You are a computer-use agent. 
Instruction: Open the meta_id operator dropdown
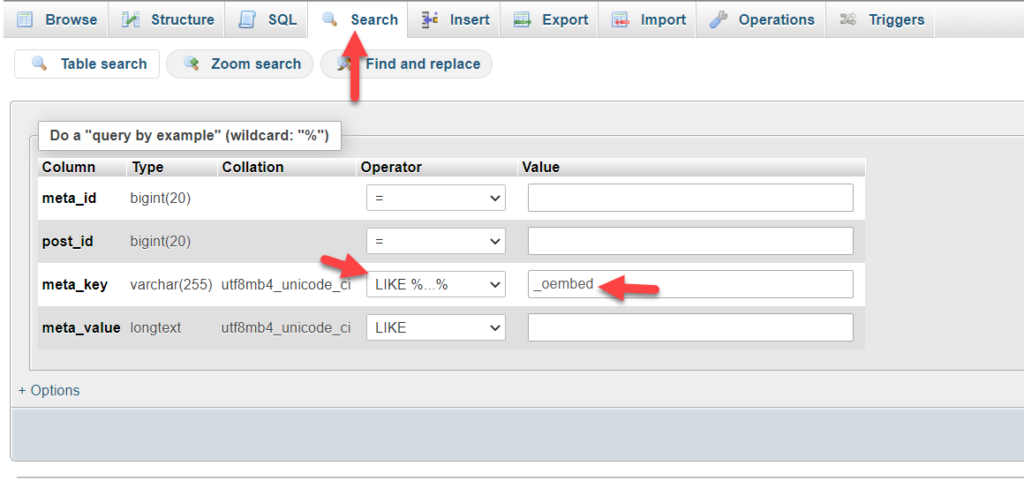(436, 198)
